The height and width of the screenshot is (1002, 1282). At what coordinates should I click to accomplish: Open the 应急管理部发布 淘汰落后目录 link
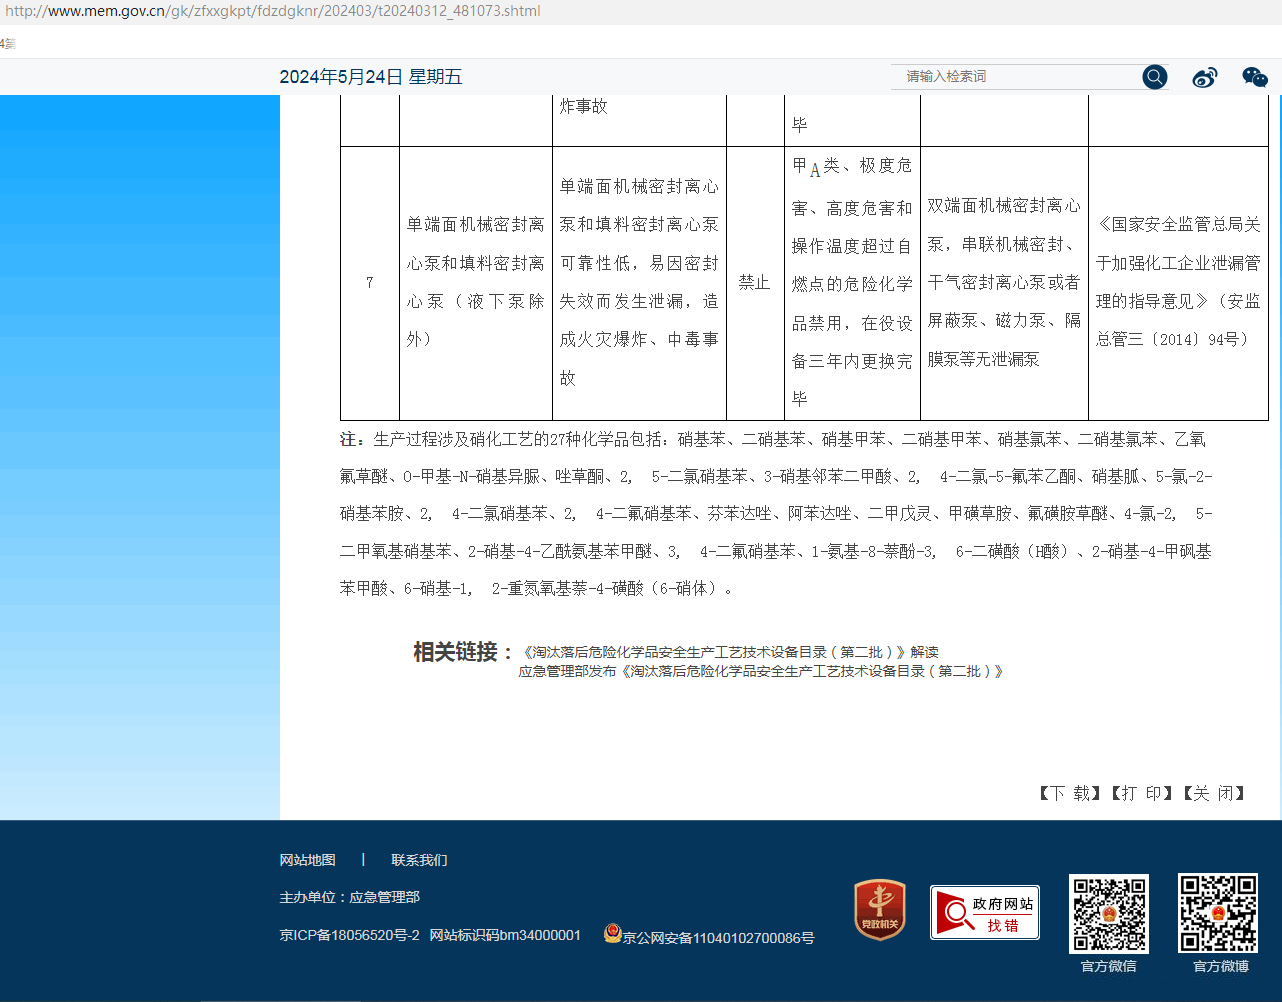click(760, 672)
